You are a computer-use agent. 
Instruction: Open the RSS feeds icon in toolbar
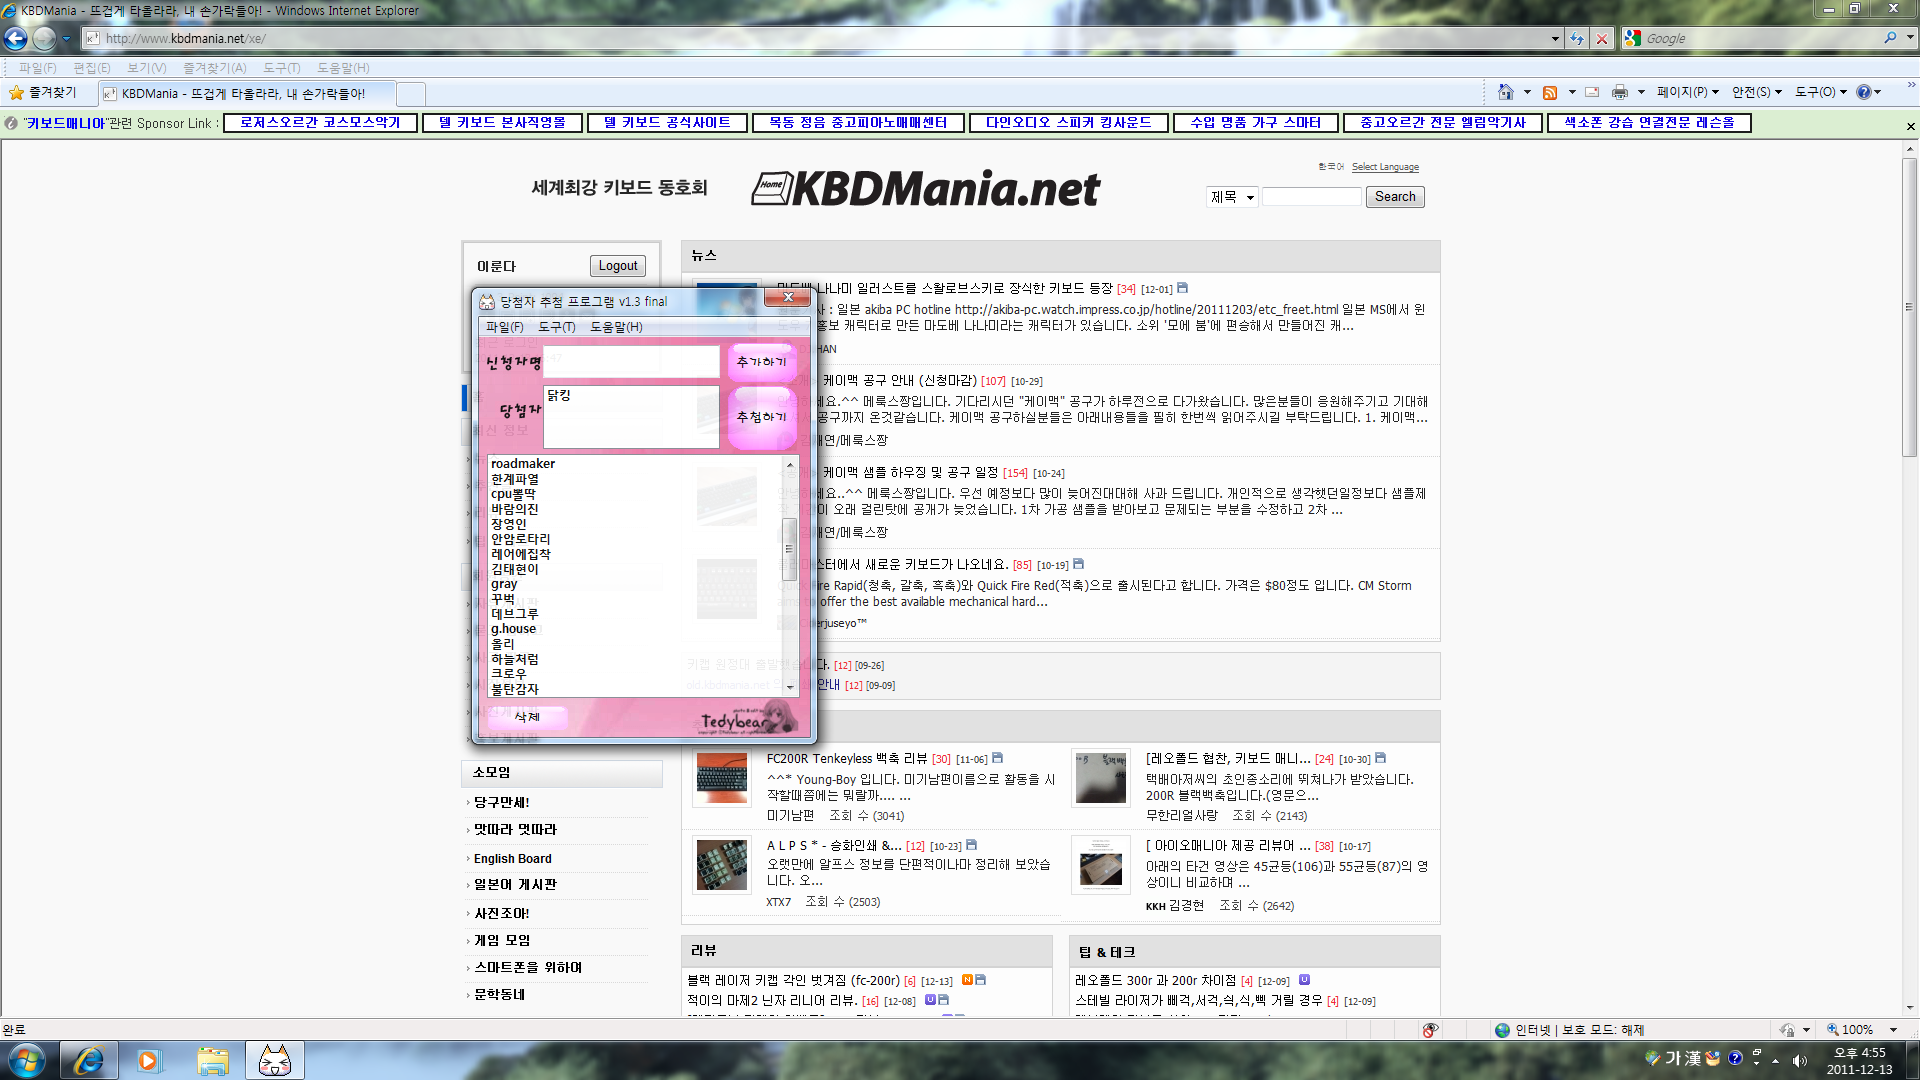[x=1550, y=92]
